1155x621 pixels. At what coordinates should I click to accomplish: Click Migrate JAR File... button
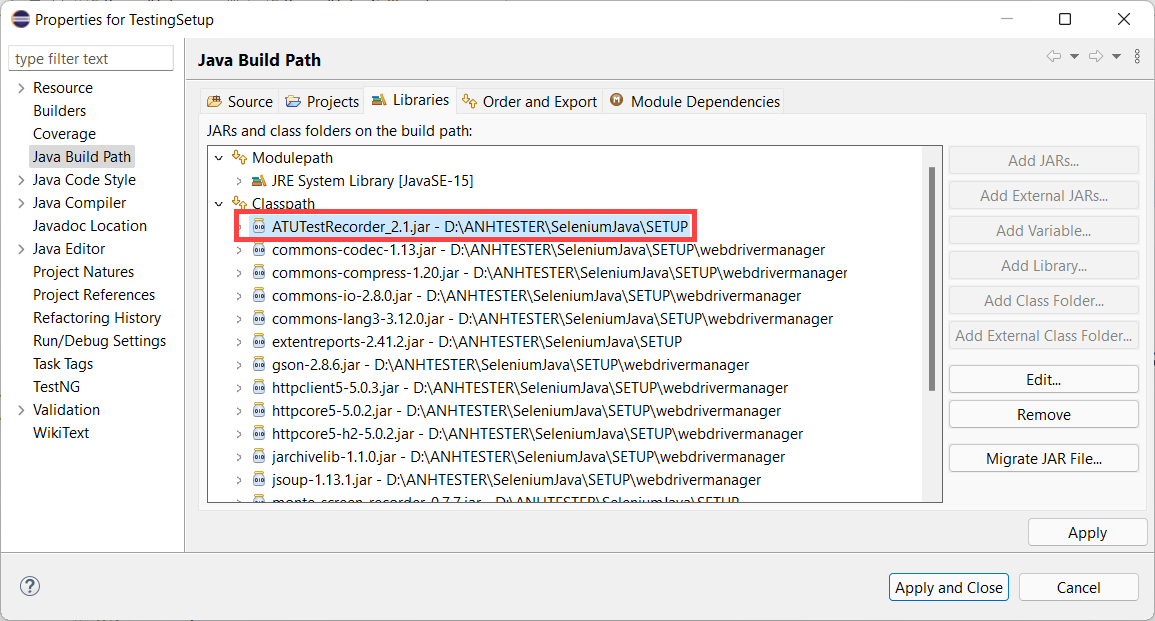coord(1044,458)
